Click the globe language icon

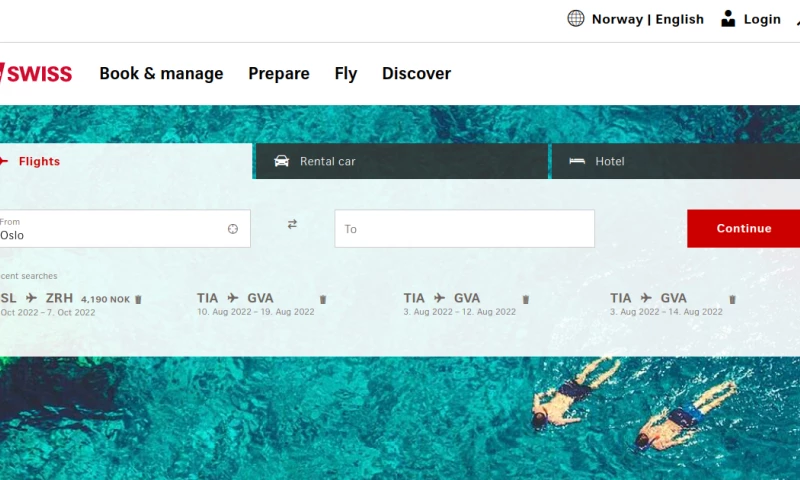click(x=576, y=18)
